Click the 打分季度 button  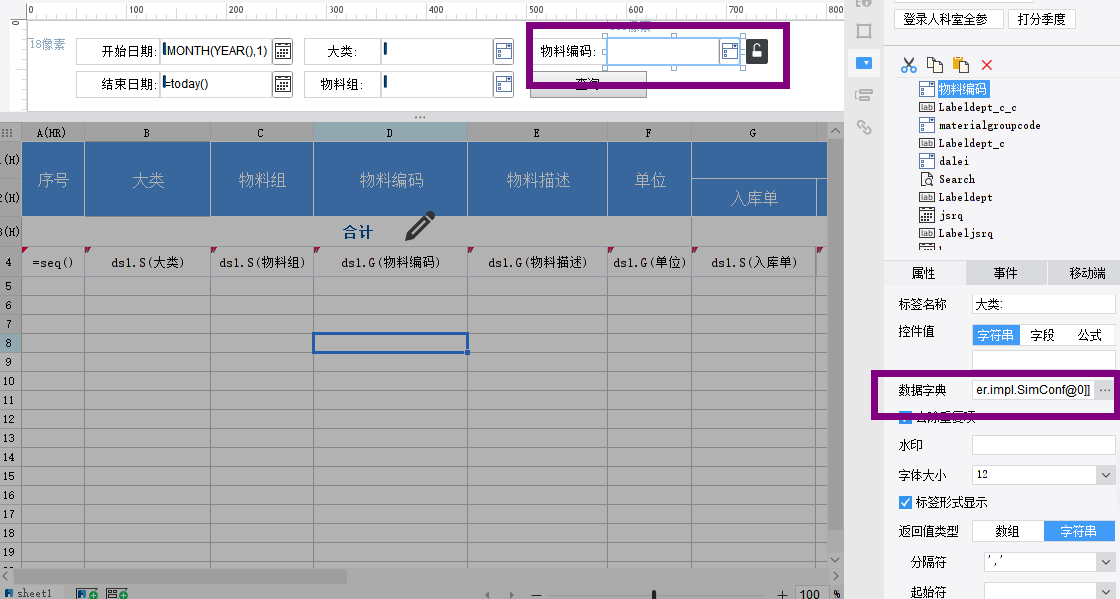click(1041, 19)
